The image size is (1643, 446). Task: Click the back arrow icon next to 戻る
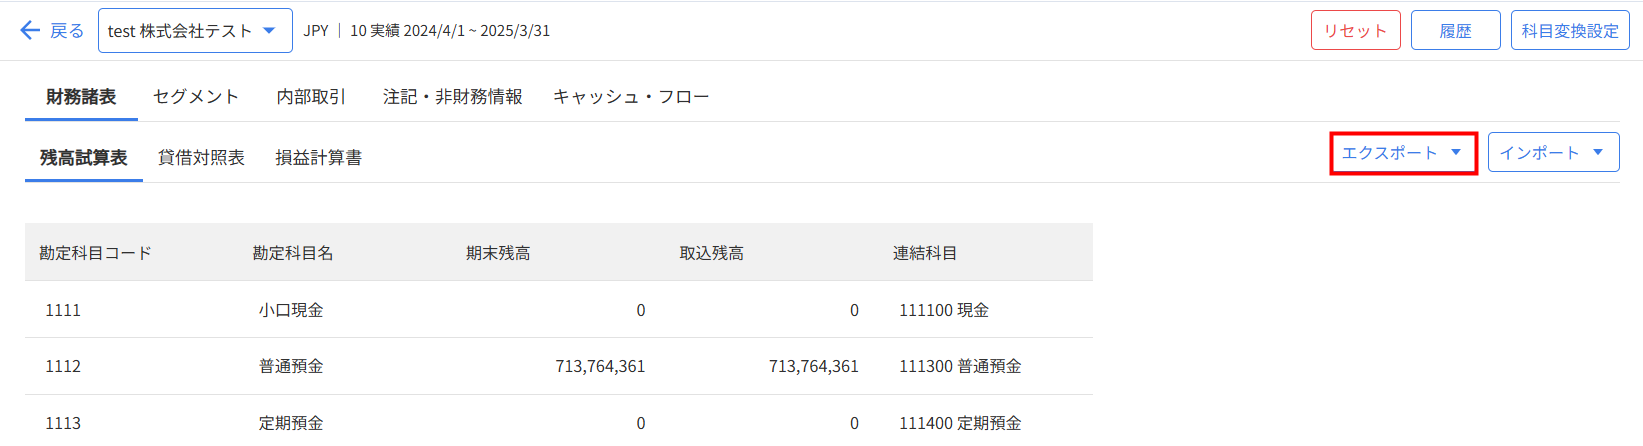pyautogui.click(x=30, y=30)
